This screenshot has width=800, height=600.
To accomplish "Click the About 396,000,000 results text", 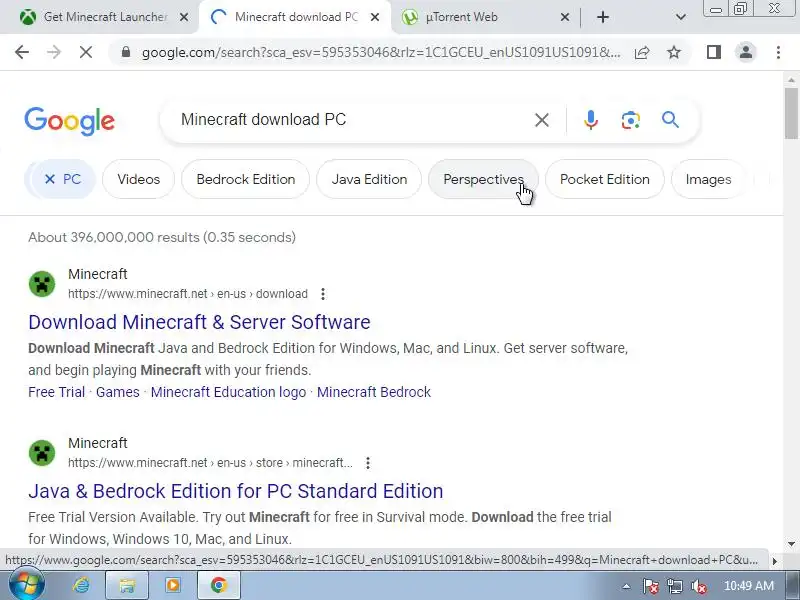I will click(162, 237).
